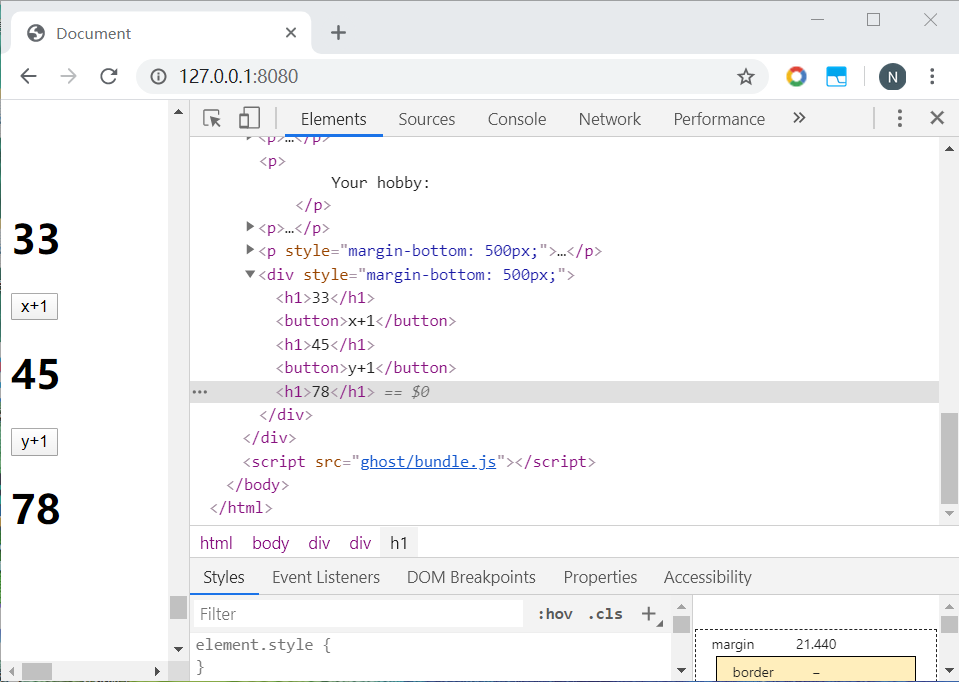Expand the collapsed p element above margin-bottom p

pos(250,227)
